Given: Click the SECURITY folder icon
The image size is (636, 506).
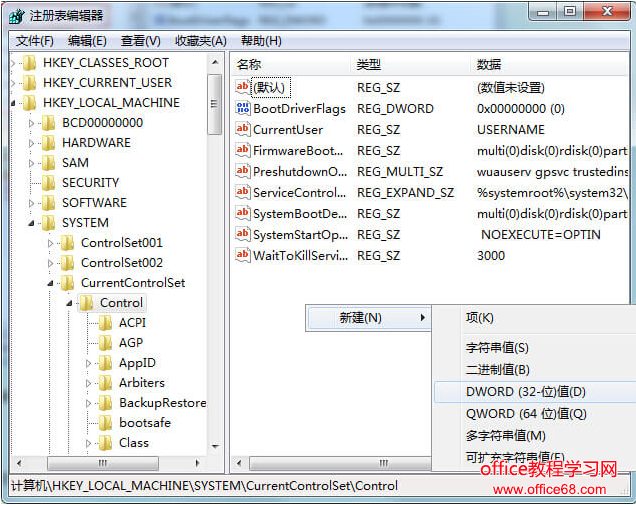Looking at the screenshot, I should point(49,183).
